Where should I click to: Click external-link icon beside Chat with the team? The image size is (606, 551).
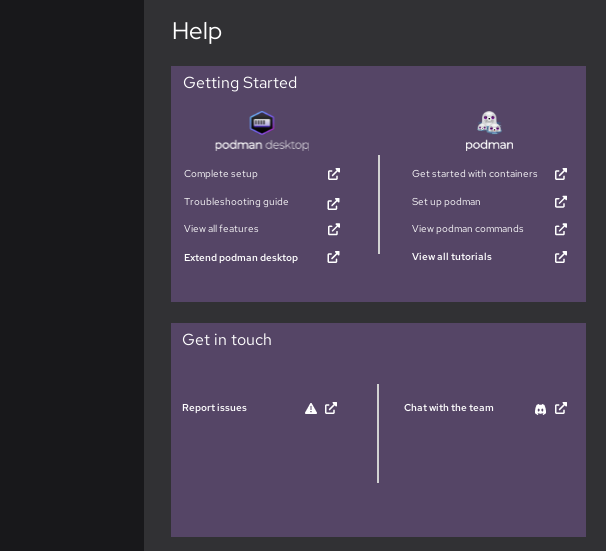[561, 408]
